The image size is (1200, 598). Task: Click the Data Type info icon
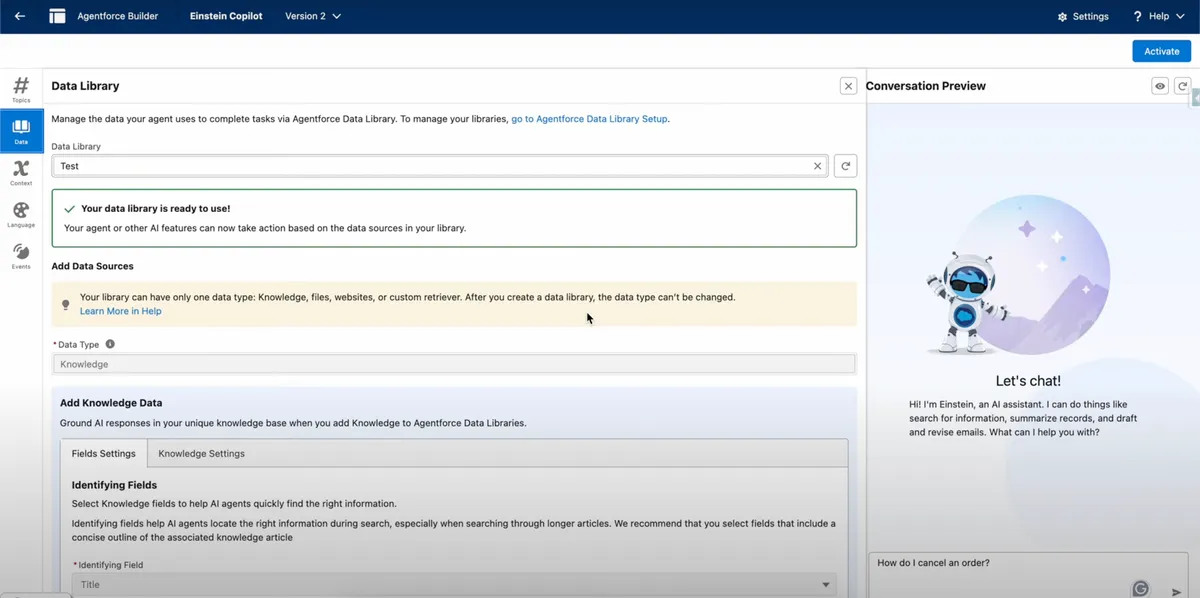[x=110, y=344]
